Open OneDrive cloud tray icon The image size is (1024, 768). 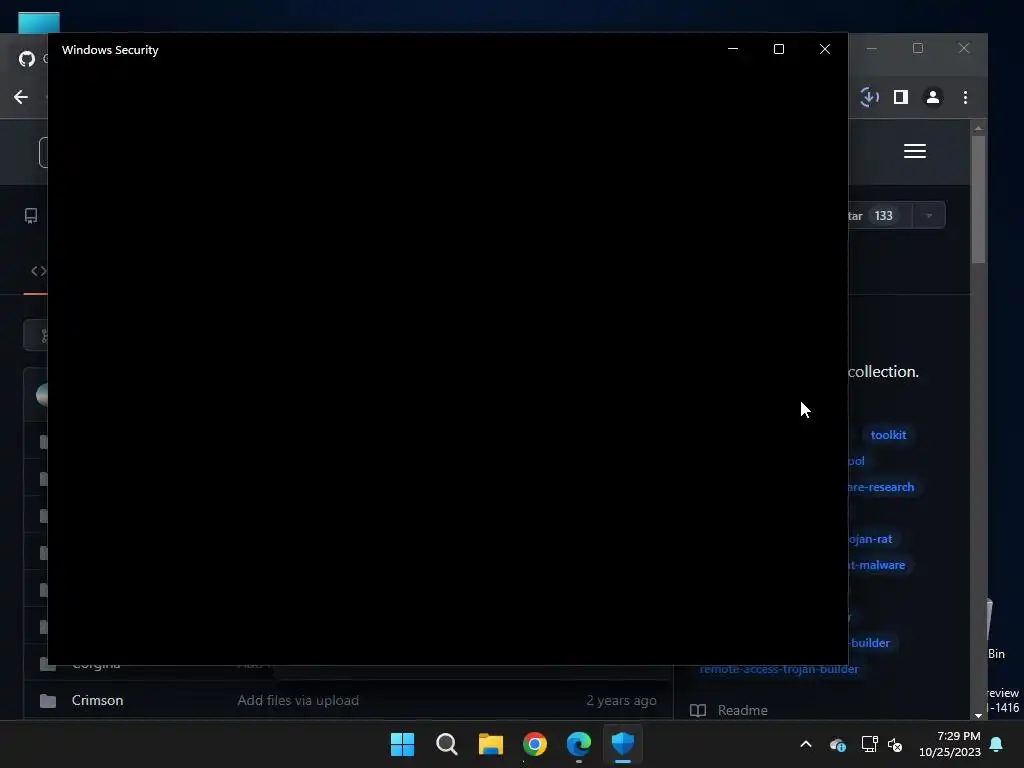click(837, 744)
